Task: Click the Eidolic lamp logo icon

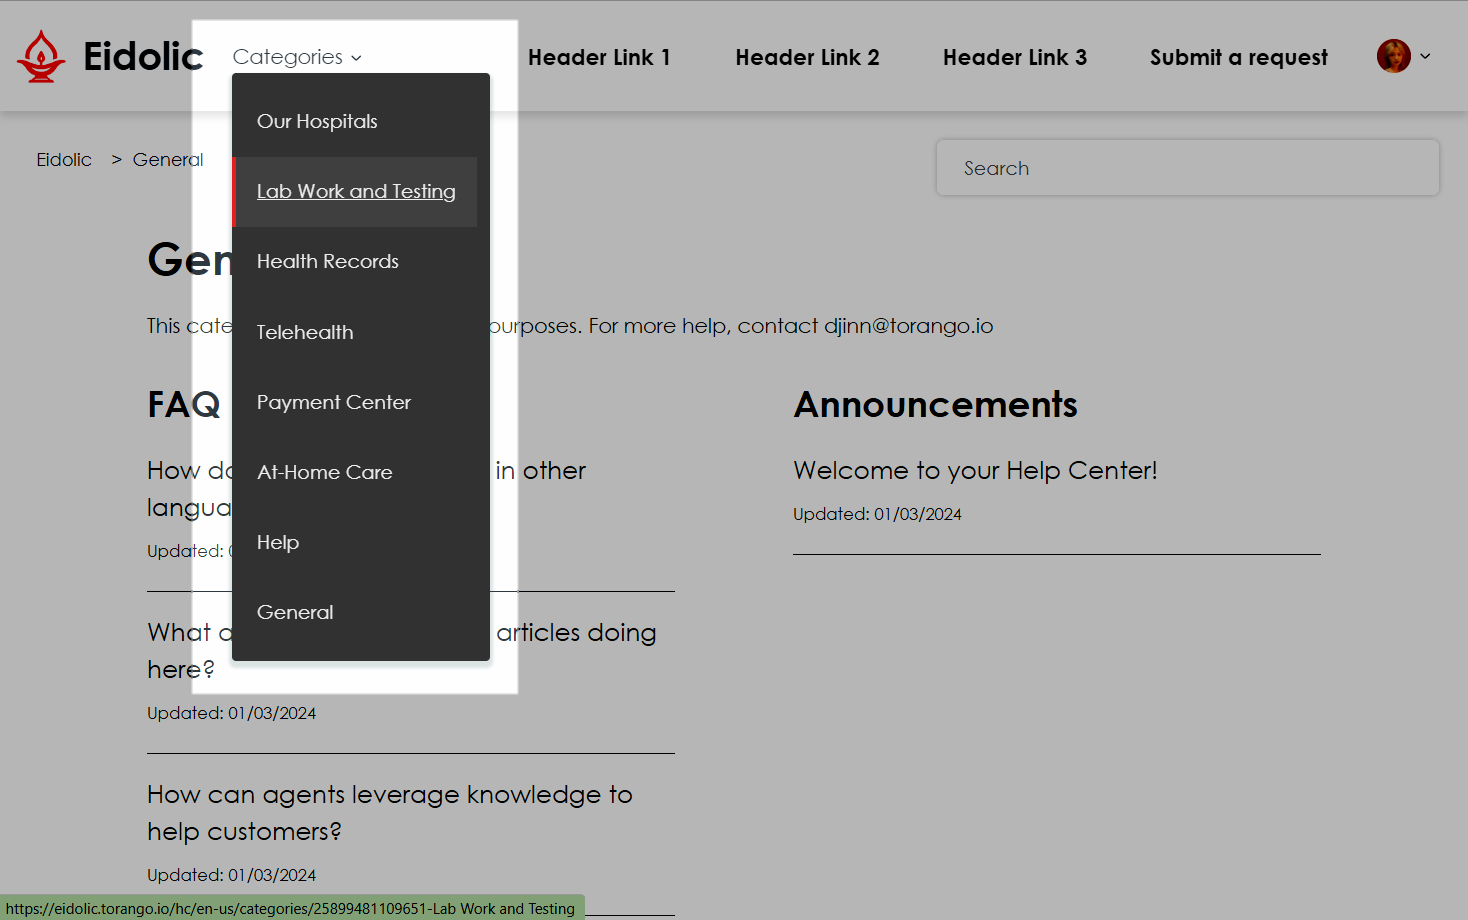Action: click(x=41, y=57)
